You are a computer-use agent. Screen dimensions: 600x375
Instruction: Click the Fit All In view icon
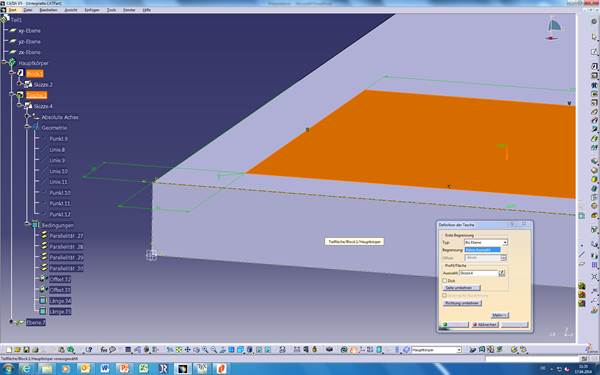[179, 350]
